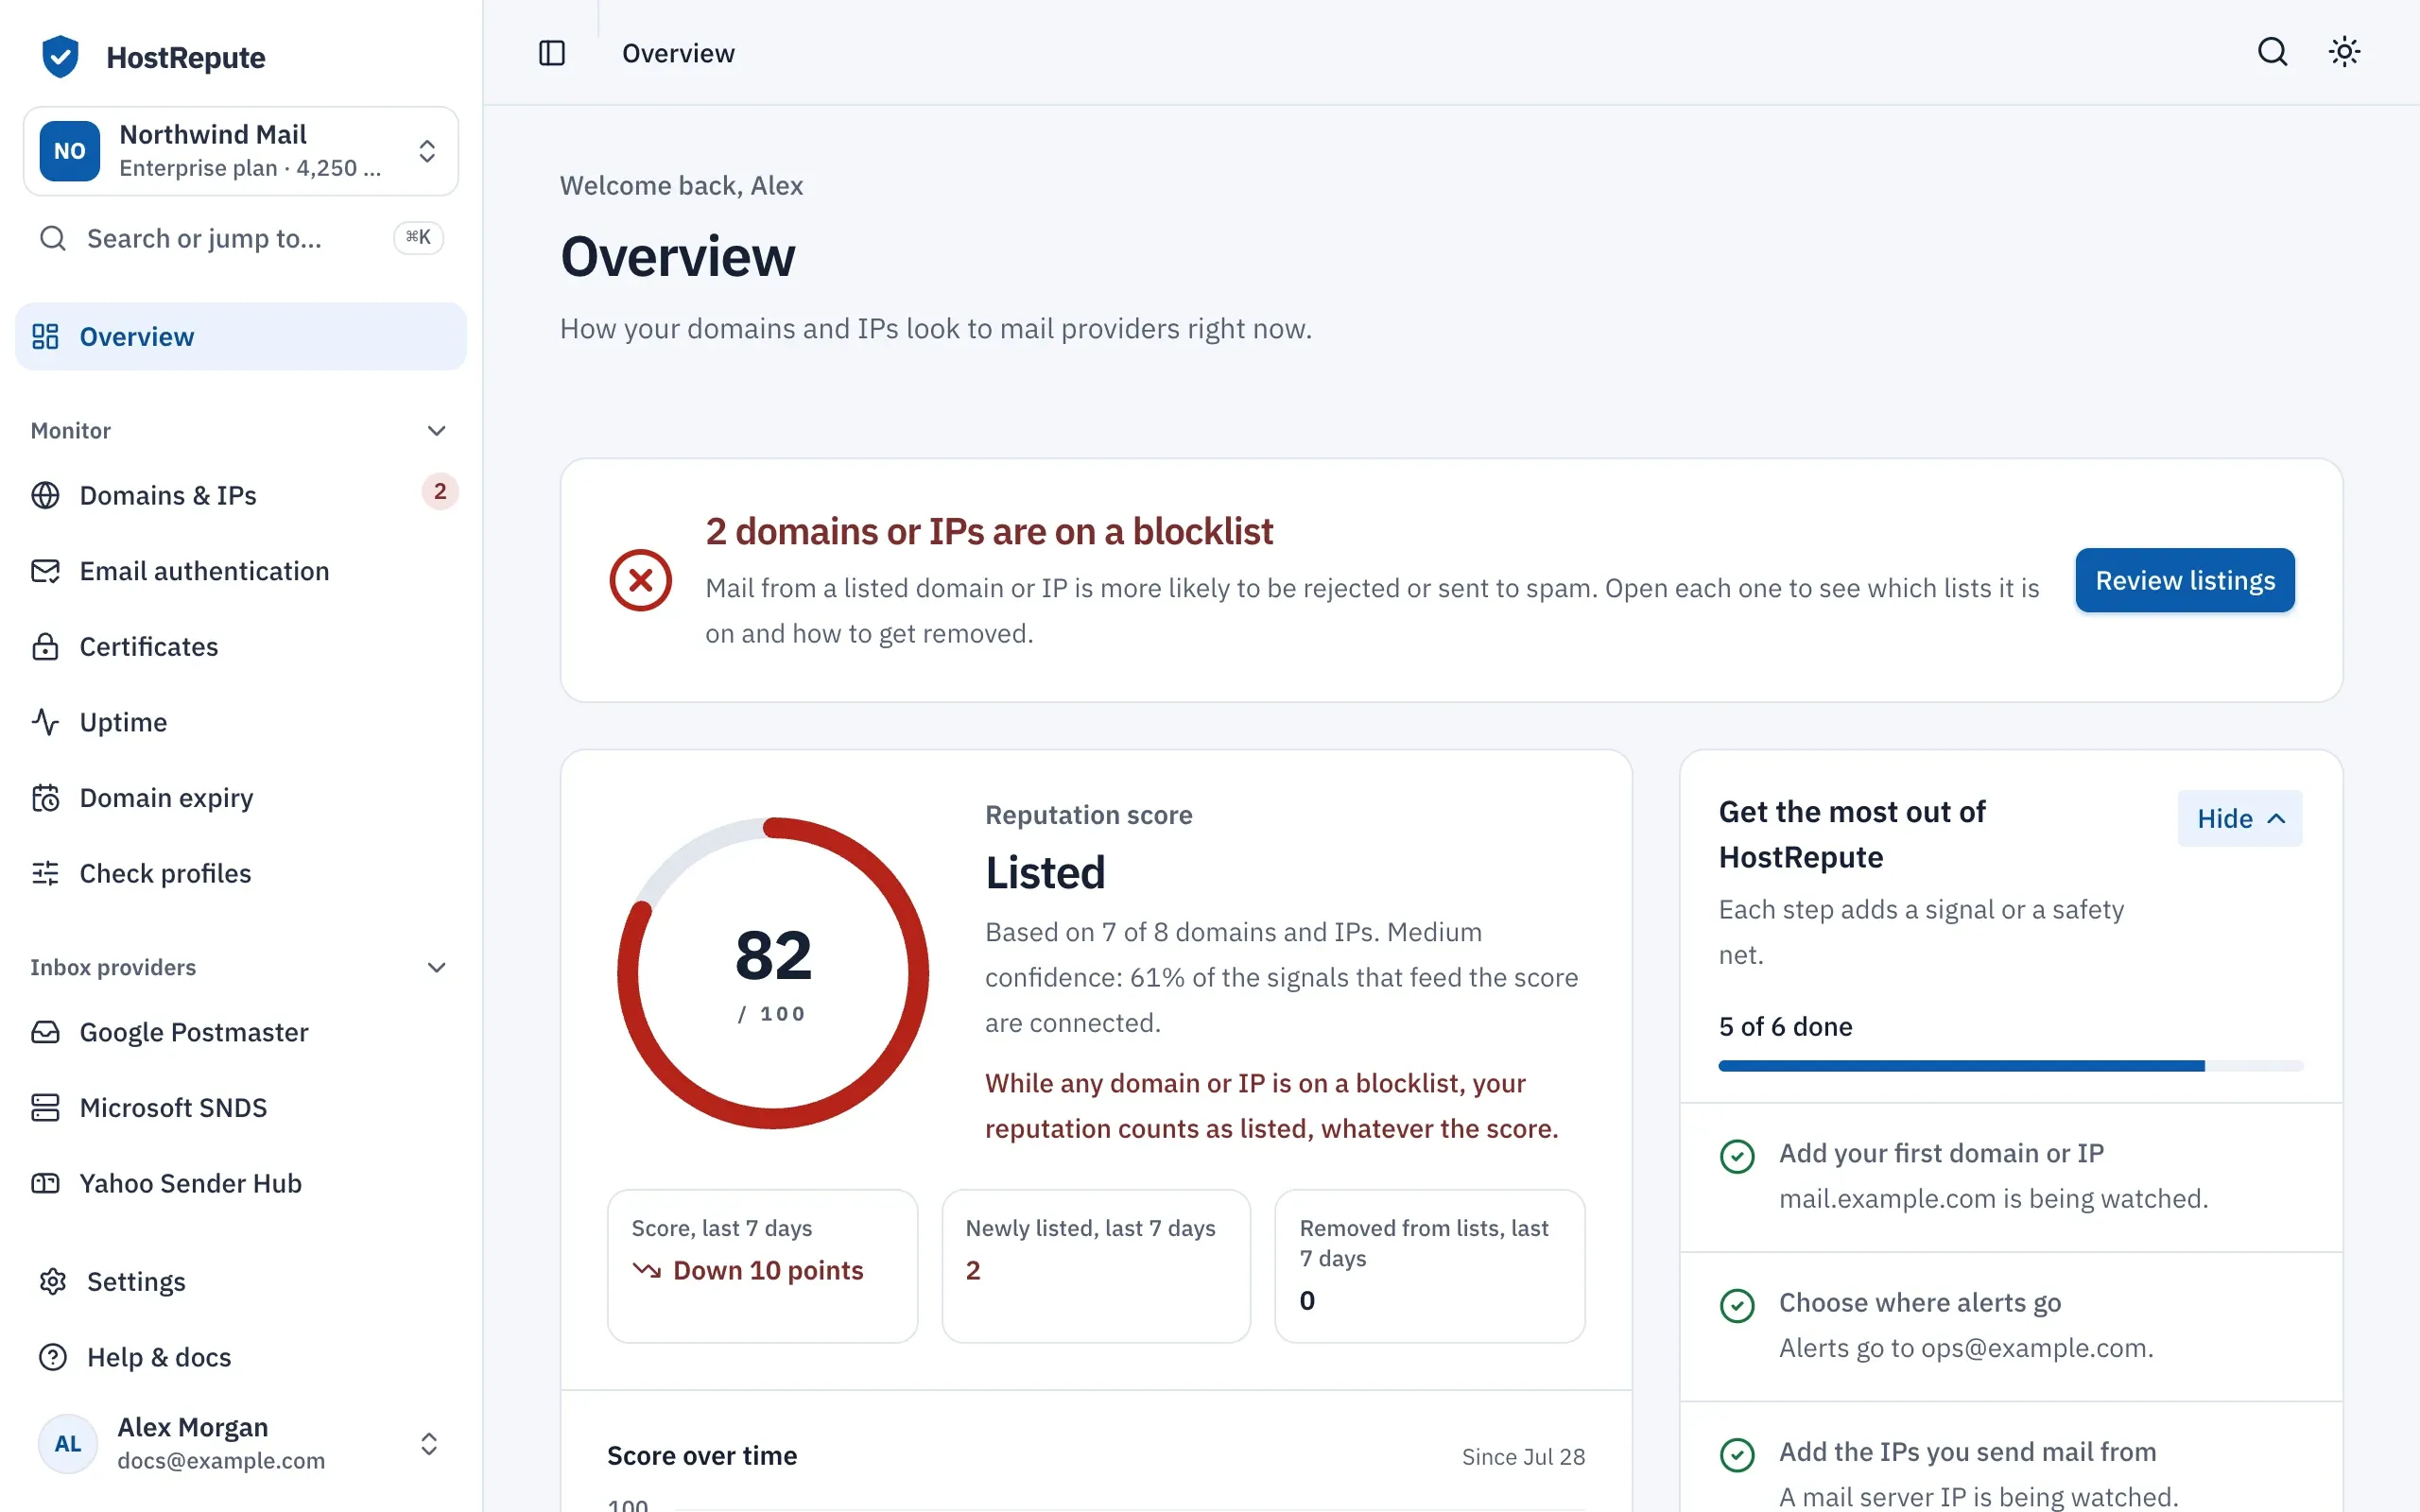This screenshot has height=1512, width=2420.
Task: Click the Since Jul 28 label
Action: 1523,1457
